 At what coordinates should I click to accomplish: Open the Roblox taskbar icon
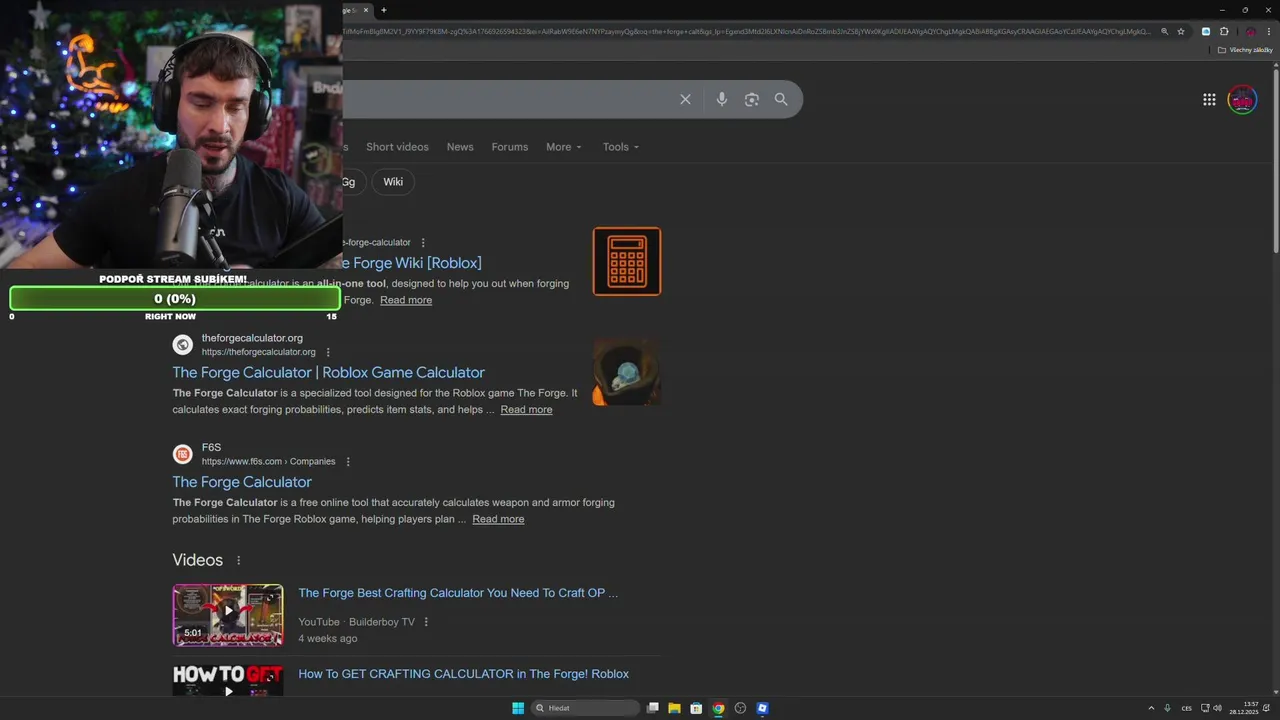click(762, 708)
